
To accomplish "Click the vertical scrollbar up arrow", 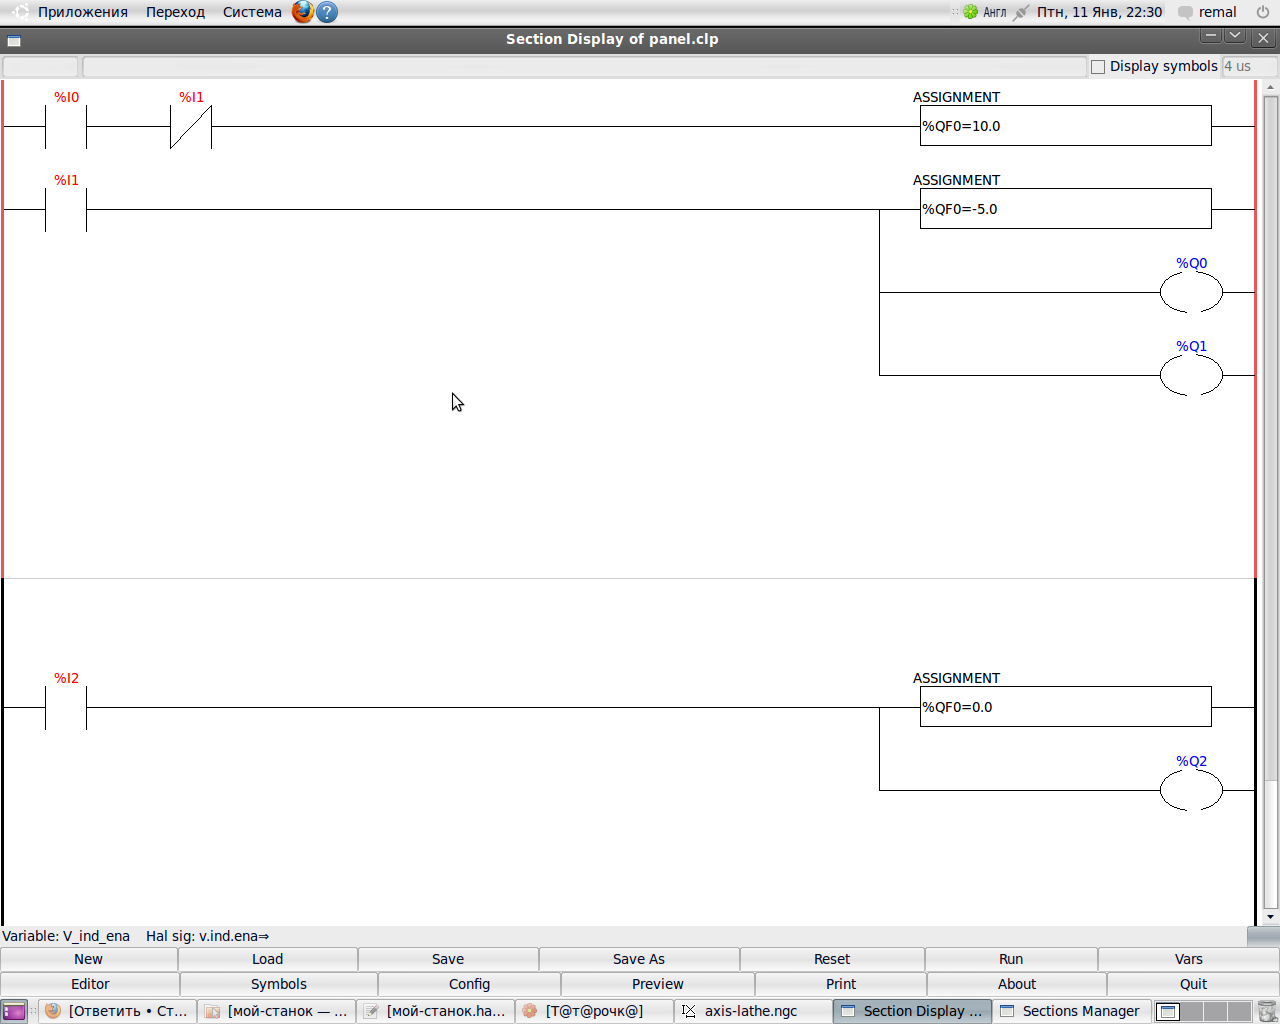I will [1271, 88].
